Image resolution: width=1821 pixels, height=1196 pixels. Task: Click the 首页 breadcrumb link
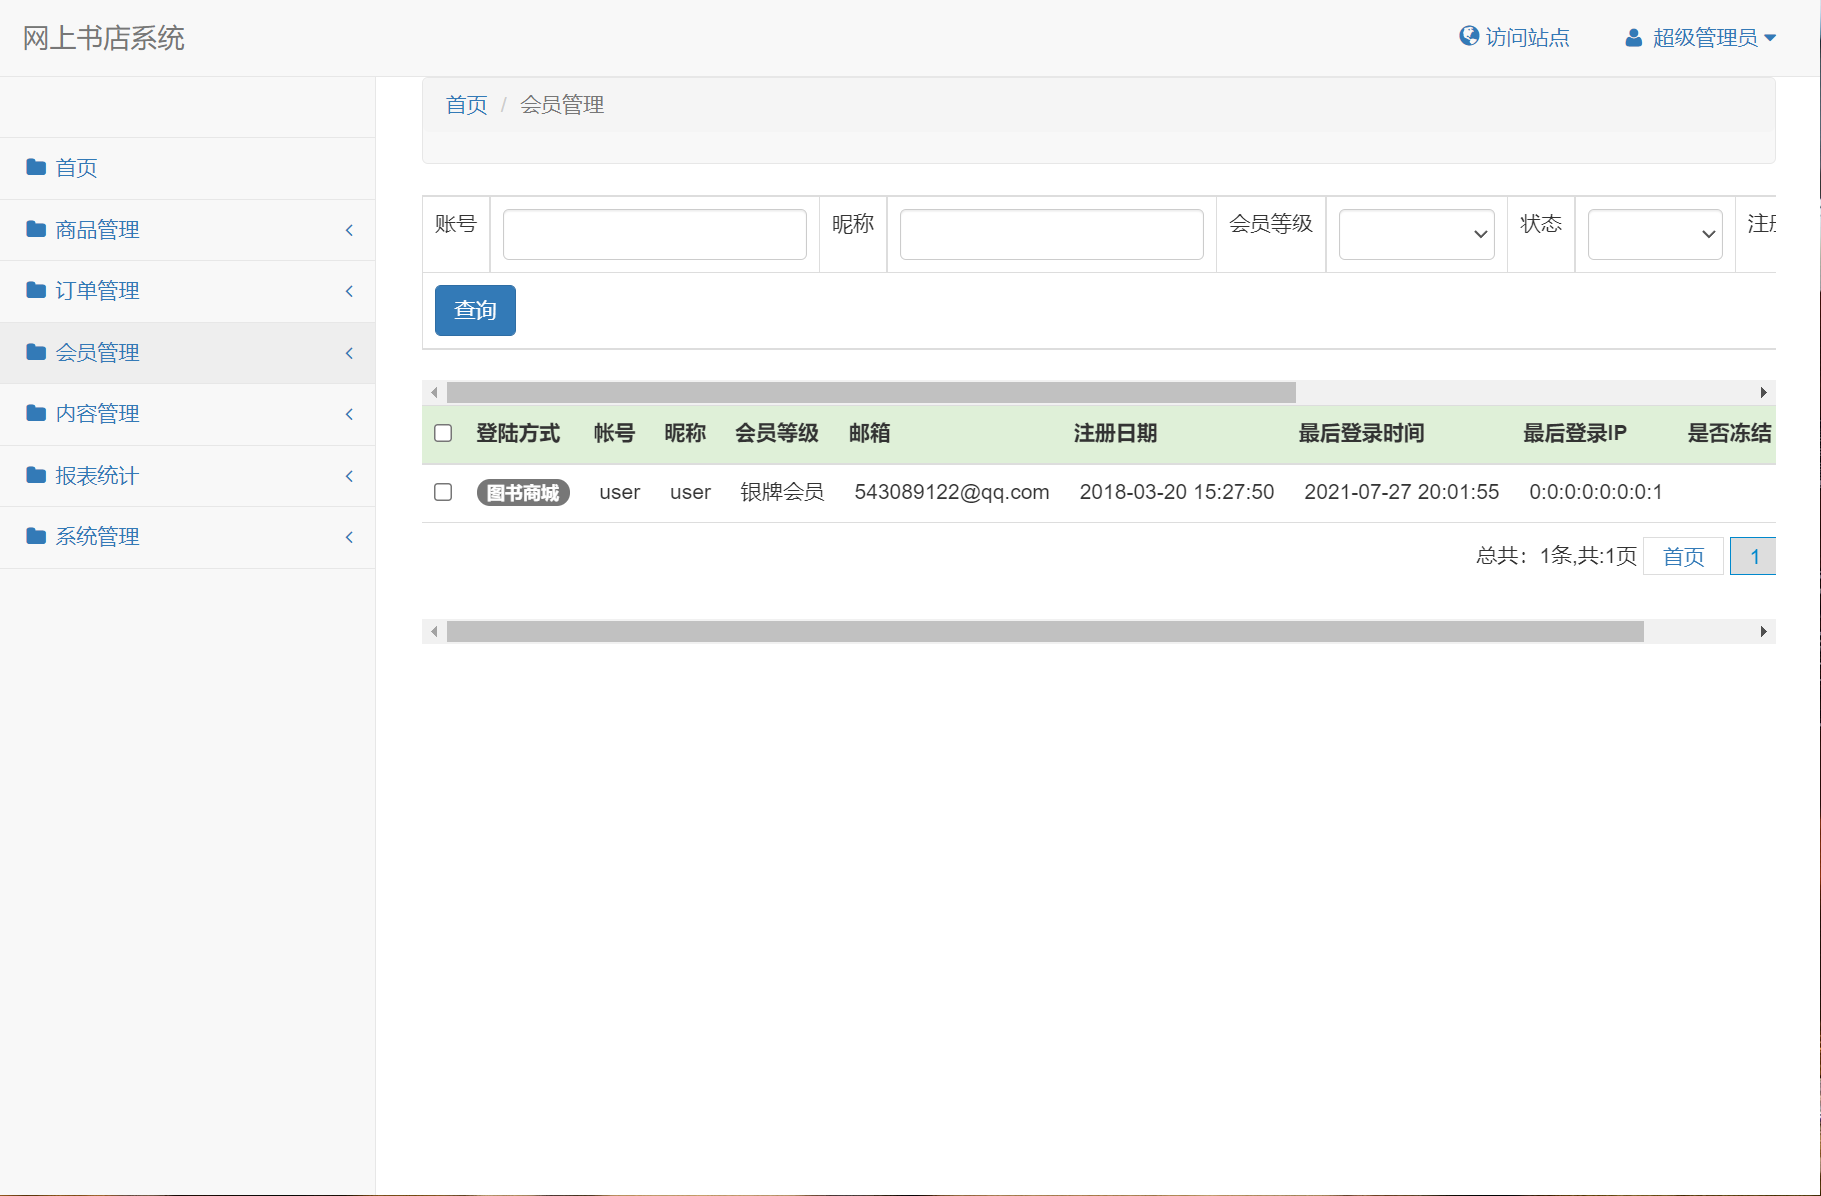pos(466,104)
